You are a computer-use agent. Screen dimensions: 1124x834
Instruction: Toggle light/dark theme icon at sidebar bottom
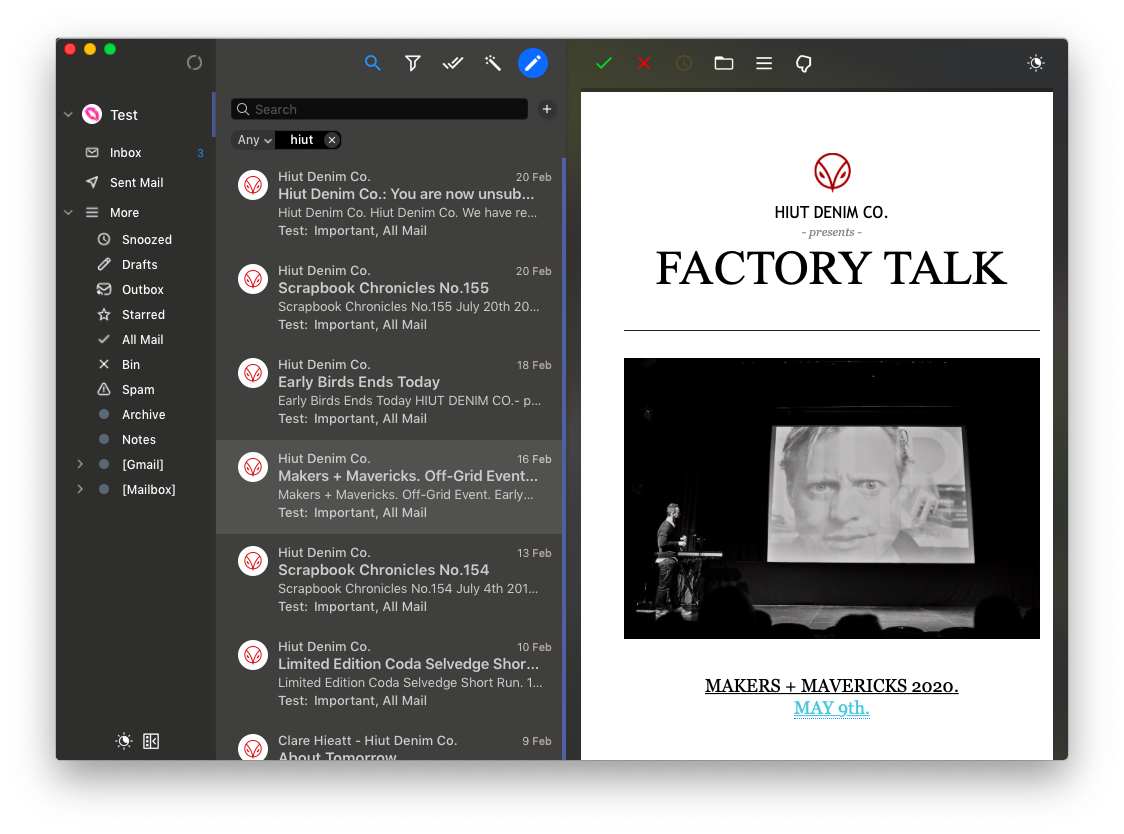124,741
